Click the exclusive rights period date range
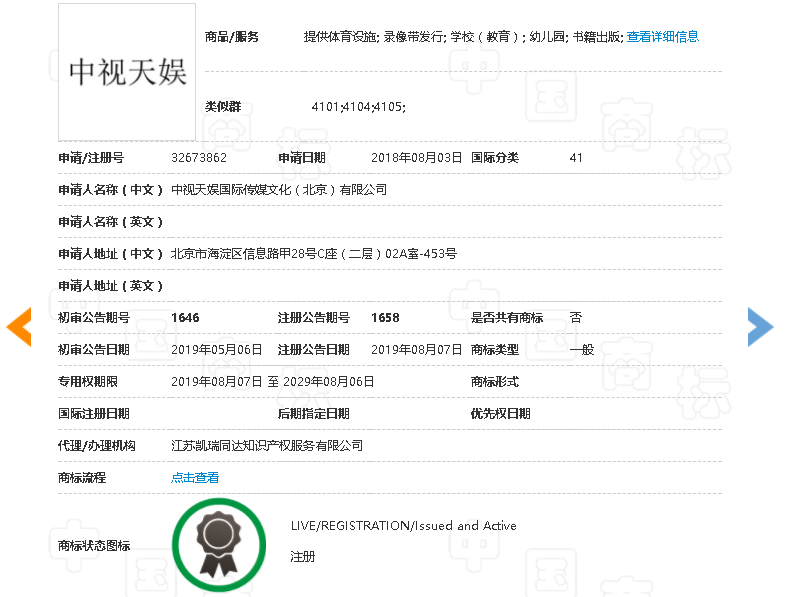The width and height of the screenshot is (787, 597). (272, 382)
